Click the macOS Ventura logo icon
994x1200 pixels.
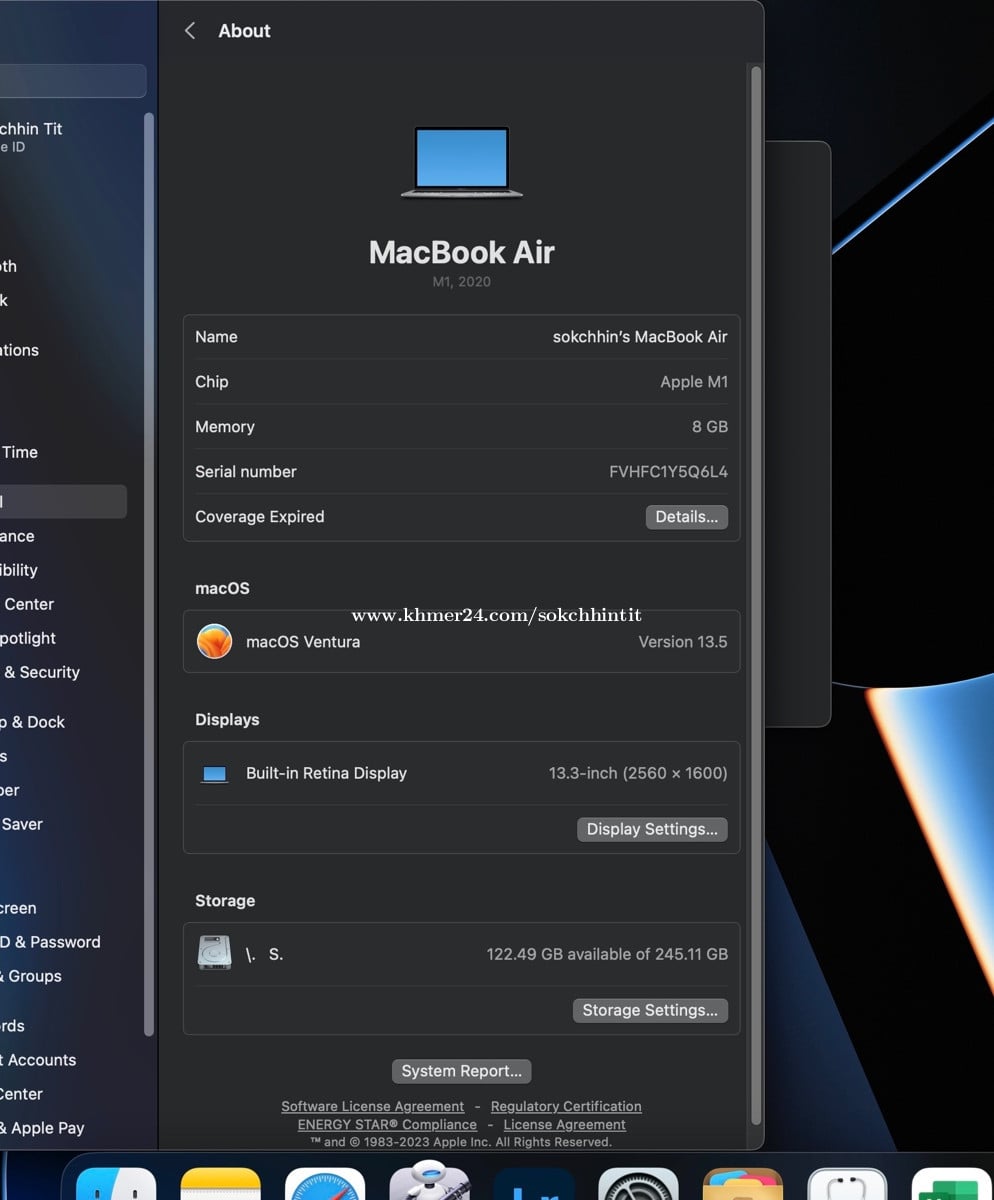[x=215, y=642]
